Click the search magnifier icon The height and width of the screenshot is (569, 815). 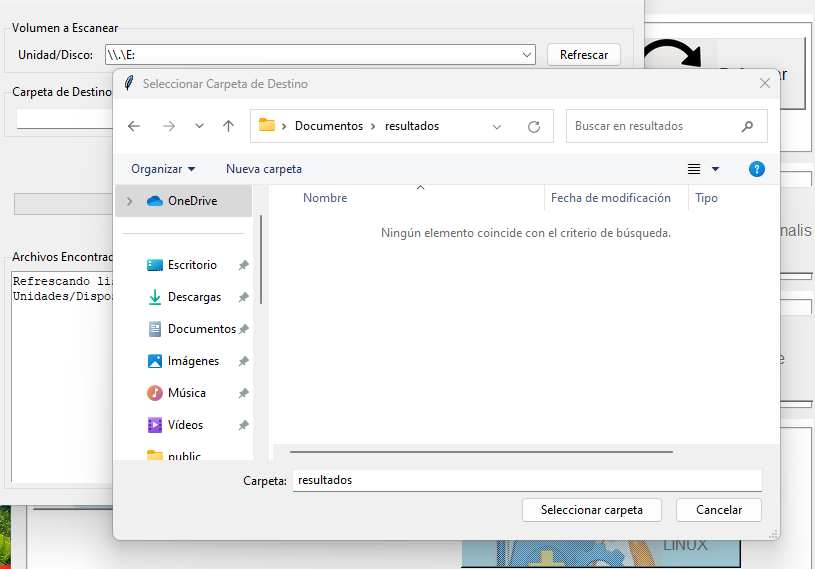click(x=747, y=126)
